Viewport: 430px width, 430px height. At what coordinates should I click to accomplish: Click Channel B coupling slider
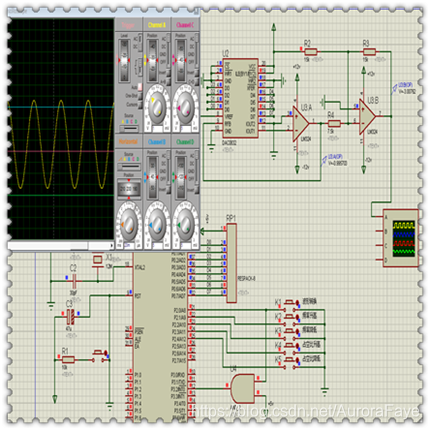tap(168, 168)
